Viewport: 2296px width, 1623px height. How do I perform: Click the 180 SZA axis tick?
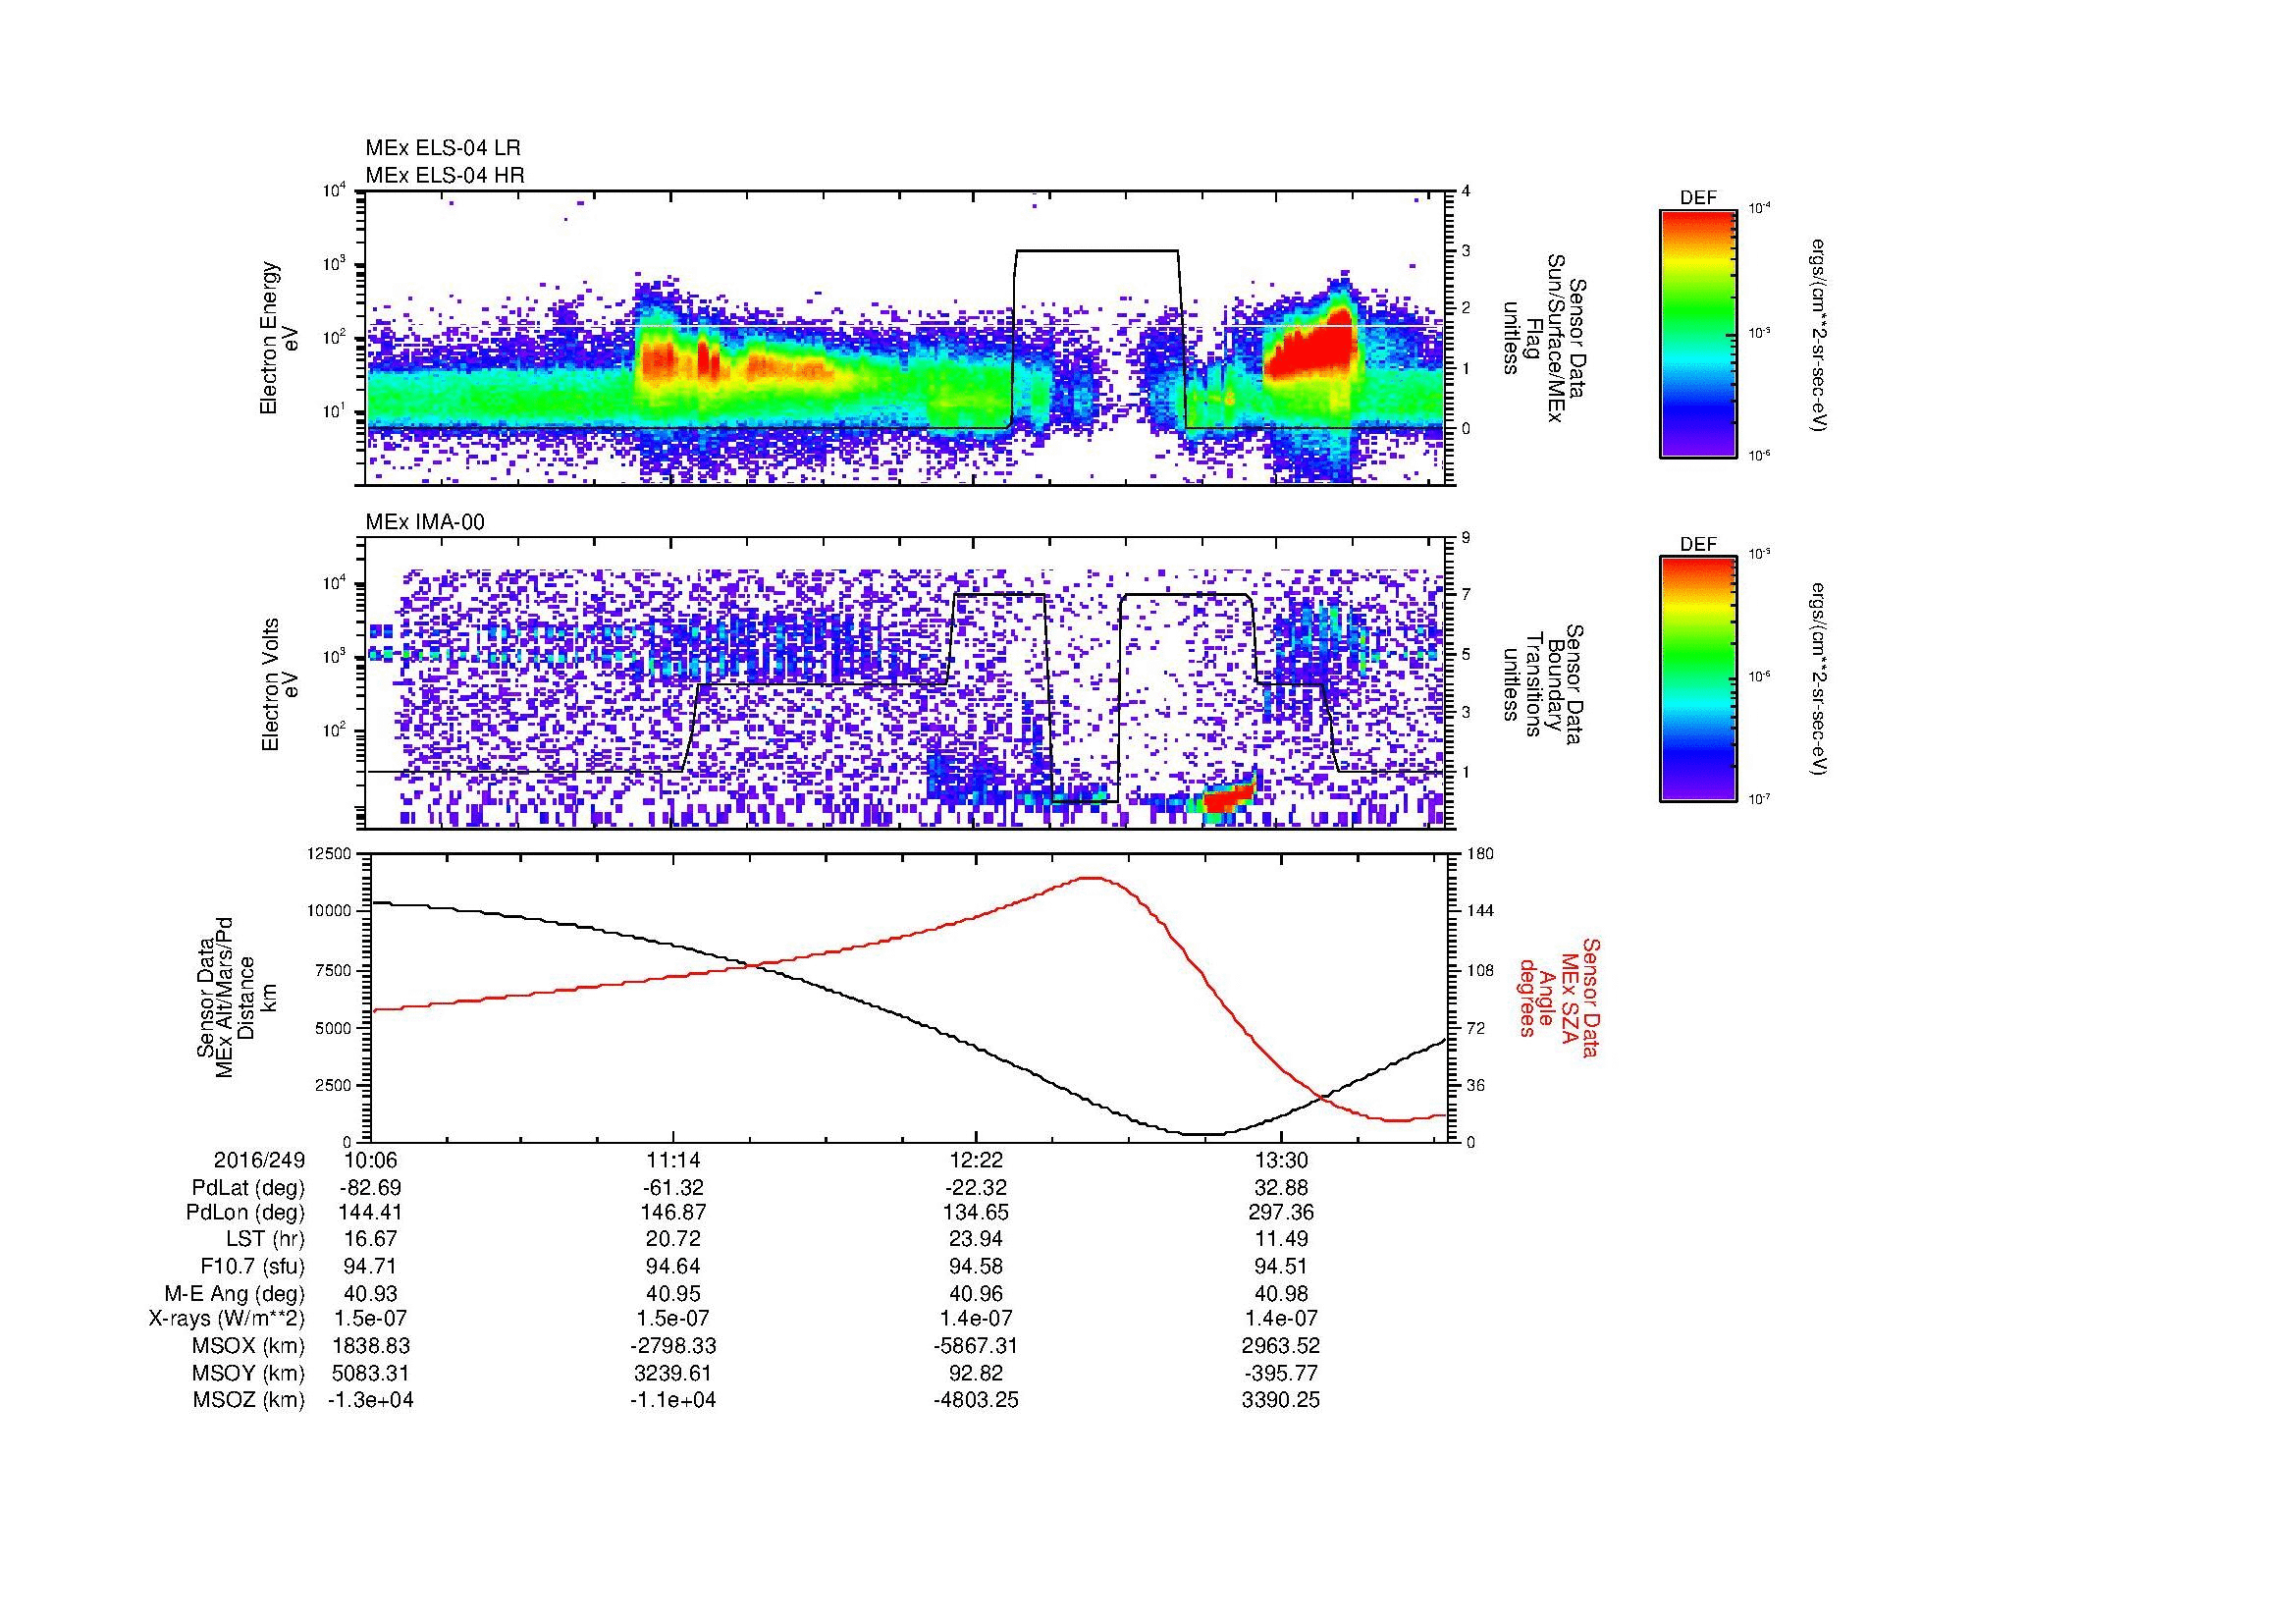(1480, 853)
